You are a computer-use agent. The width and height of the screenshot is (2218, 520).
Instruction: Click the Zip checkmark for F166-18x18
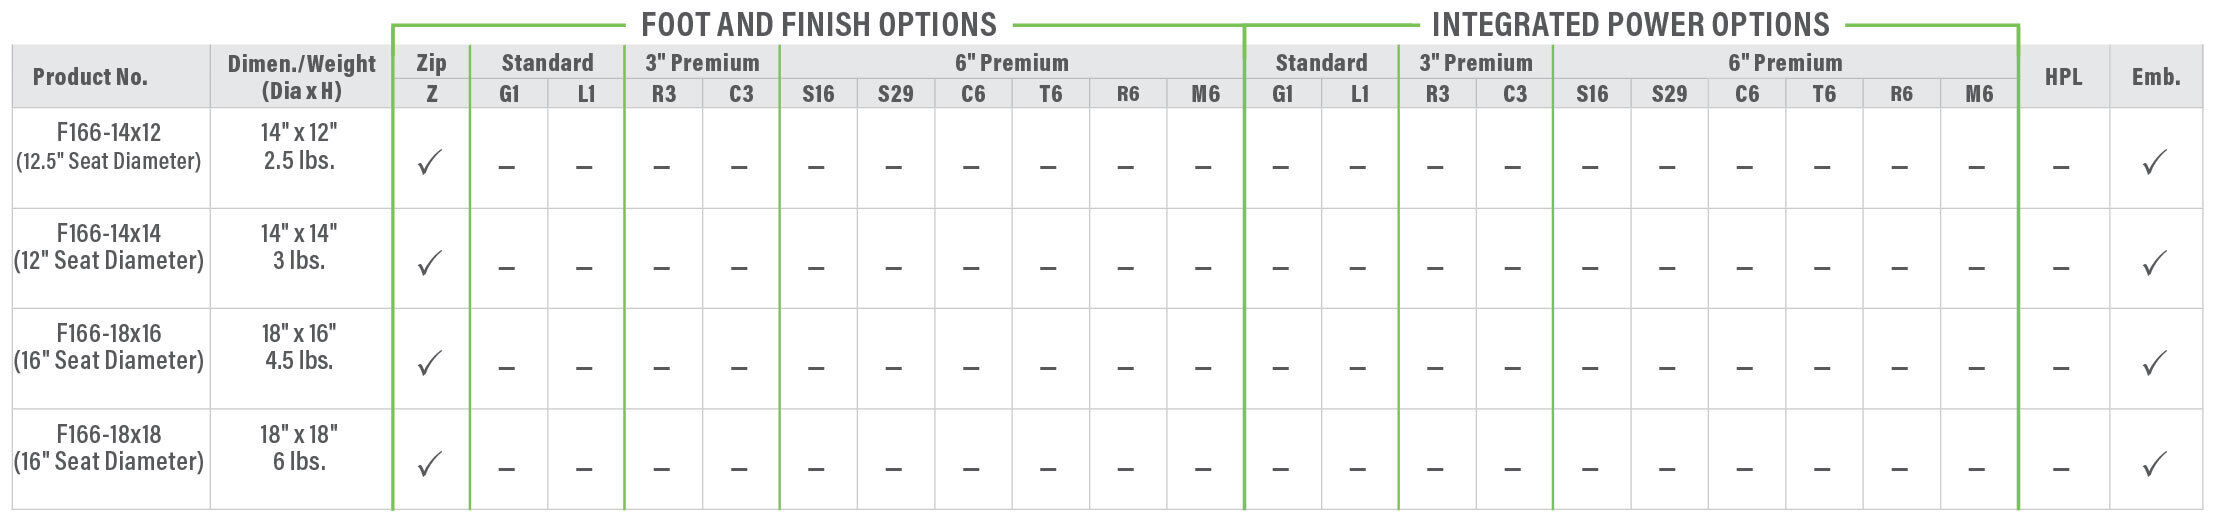[430, 464]
